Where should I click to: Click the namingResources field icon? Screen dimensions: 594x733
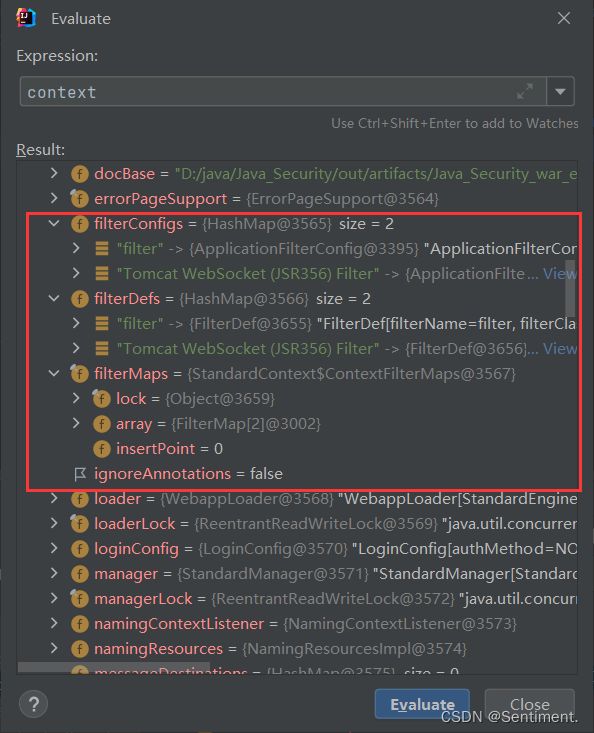coord(80,649)
